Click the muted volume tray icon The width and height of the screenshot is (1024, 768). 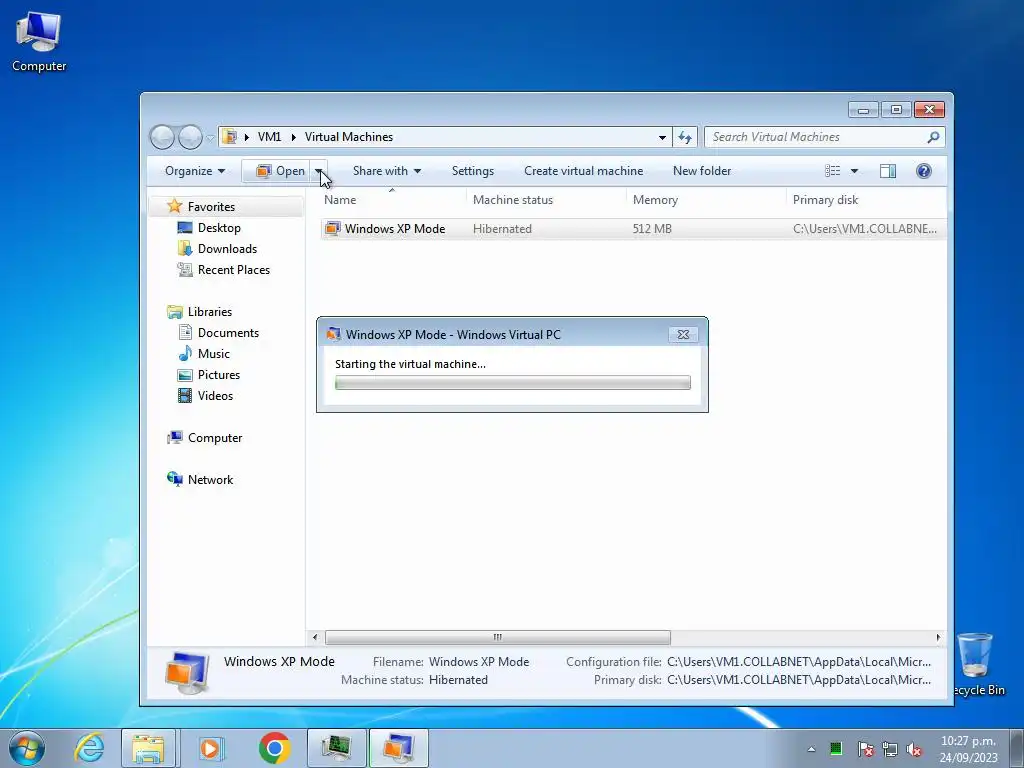click(914, 749)
